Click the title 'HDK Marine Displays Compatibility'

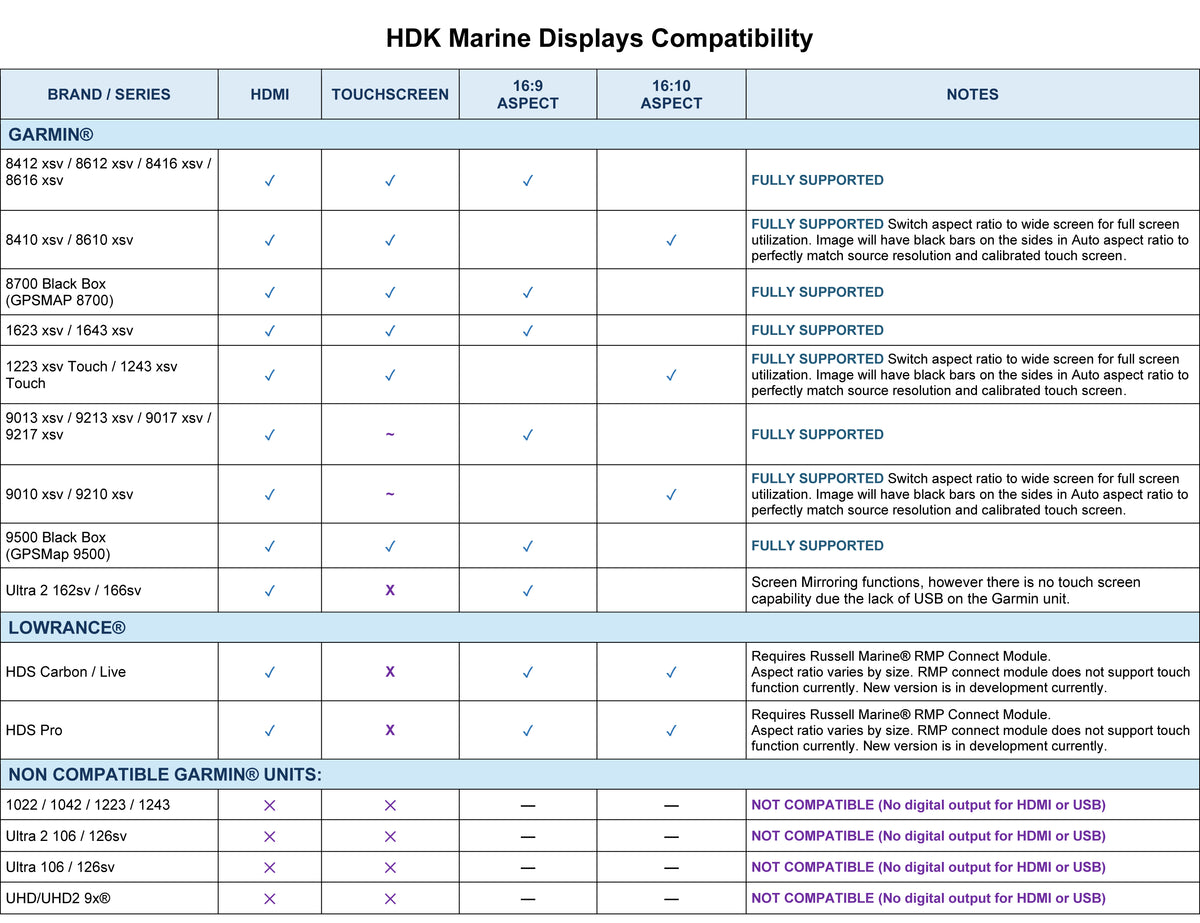click(x=600, y=39)
